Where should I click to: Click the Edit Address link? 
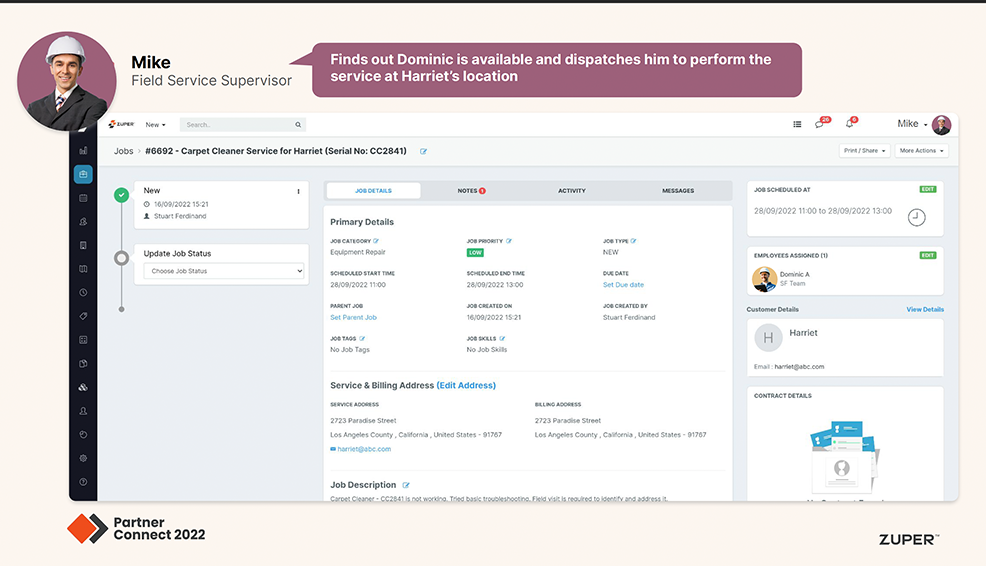click(x=466, y=385)
